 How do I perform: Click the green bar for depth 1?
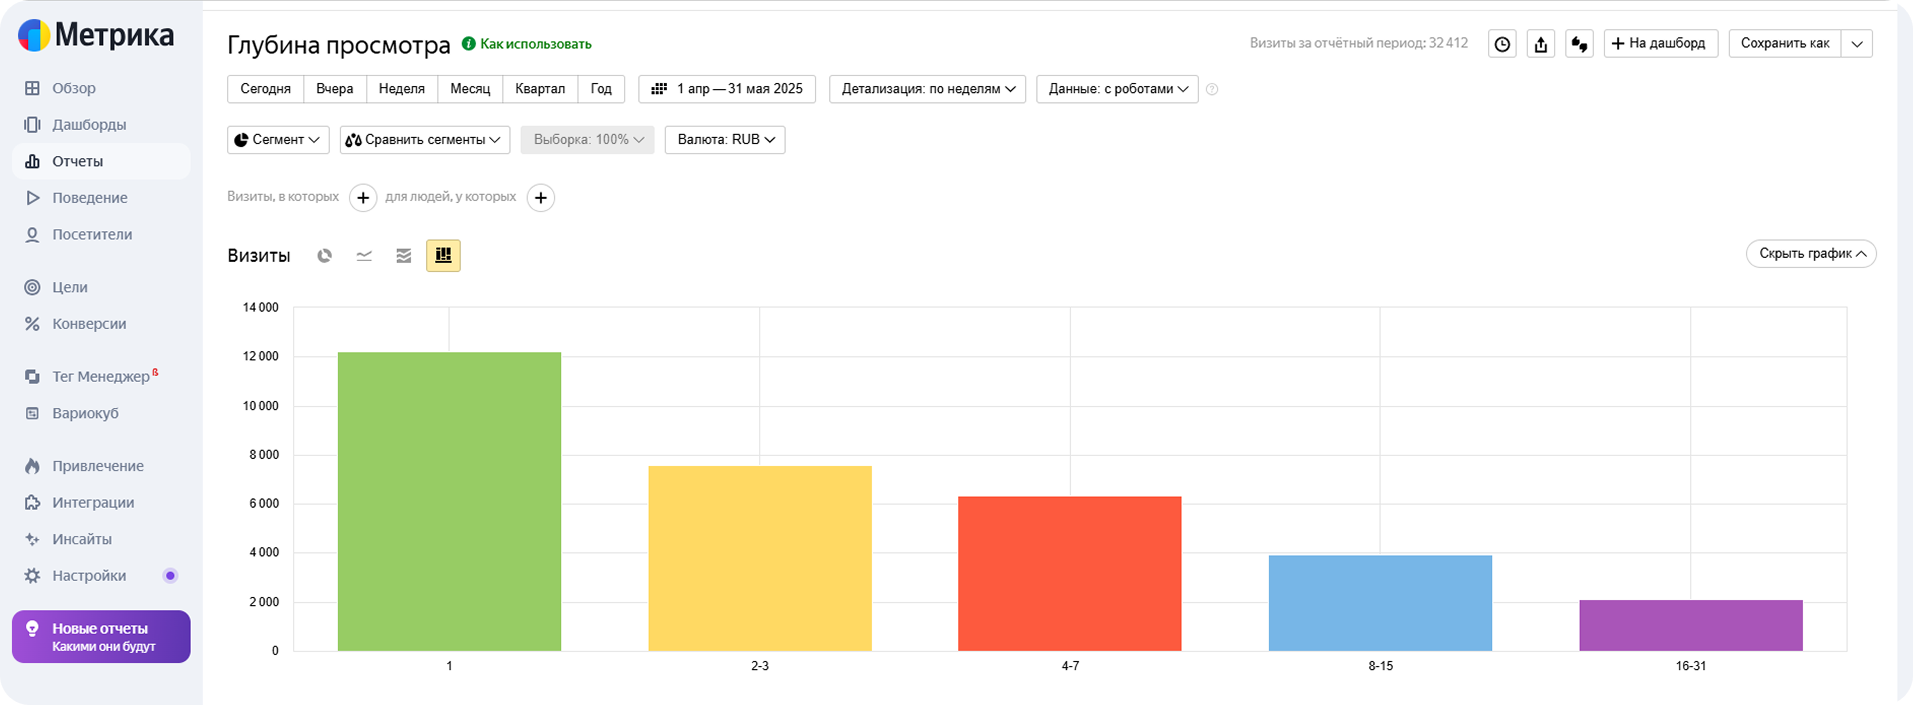tap(449, 501)
